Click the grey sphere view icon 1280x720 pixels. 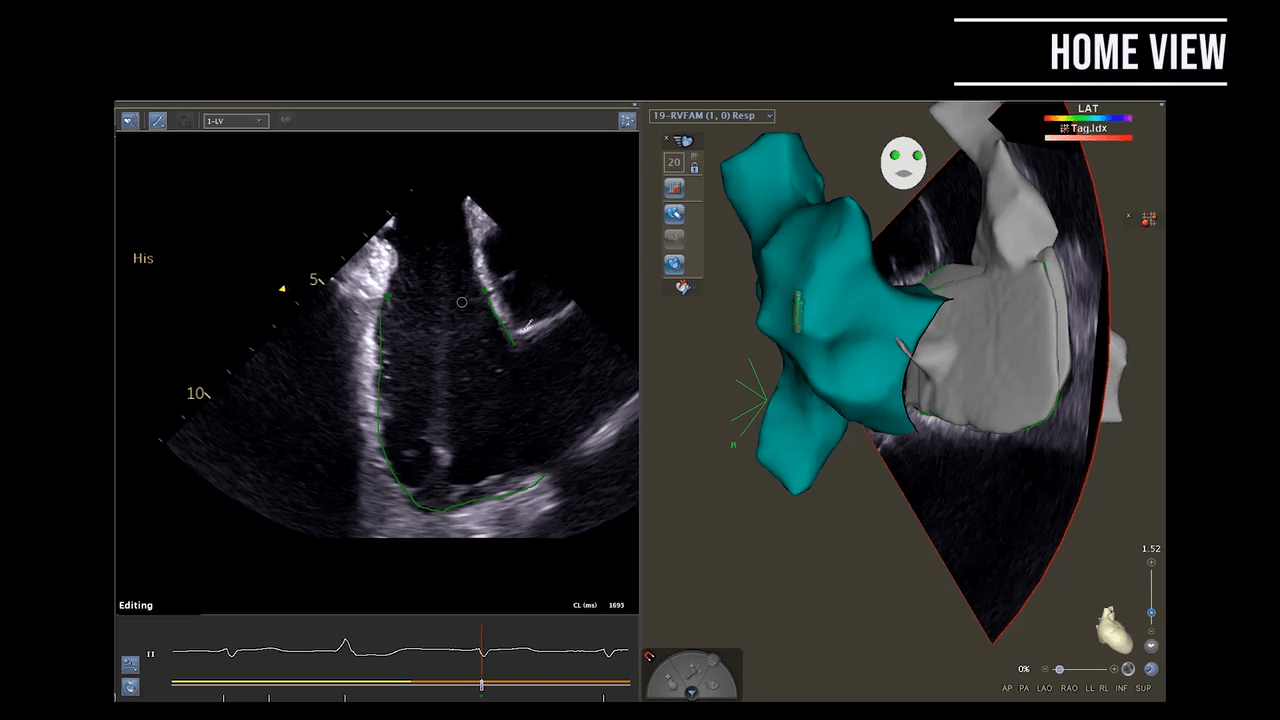(x=1129, y=669)
